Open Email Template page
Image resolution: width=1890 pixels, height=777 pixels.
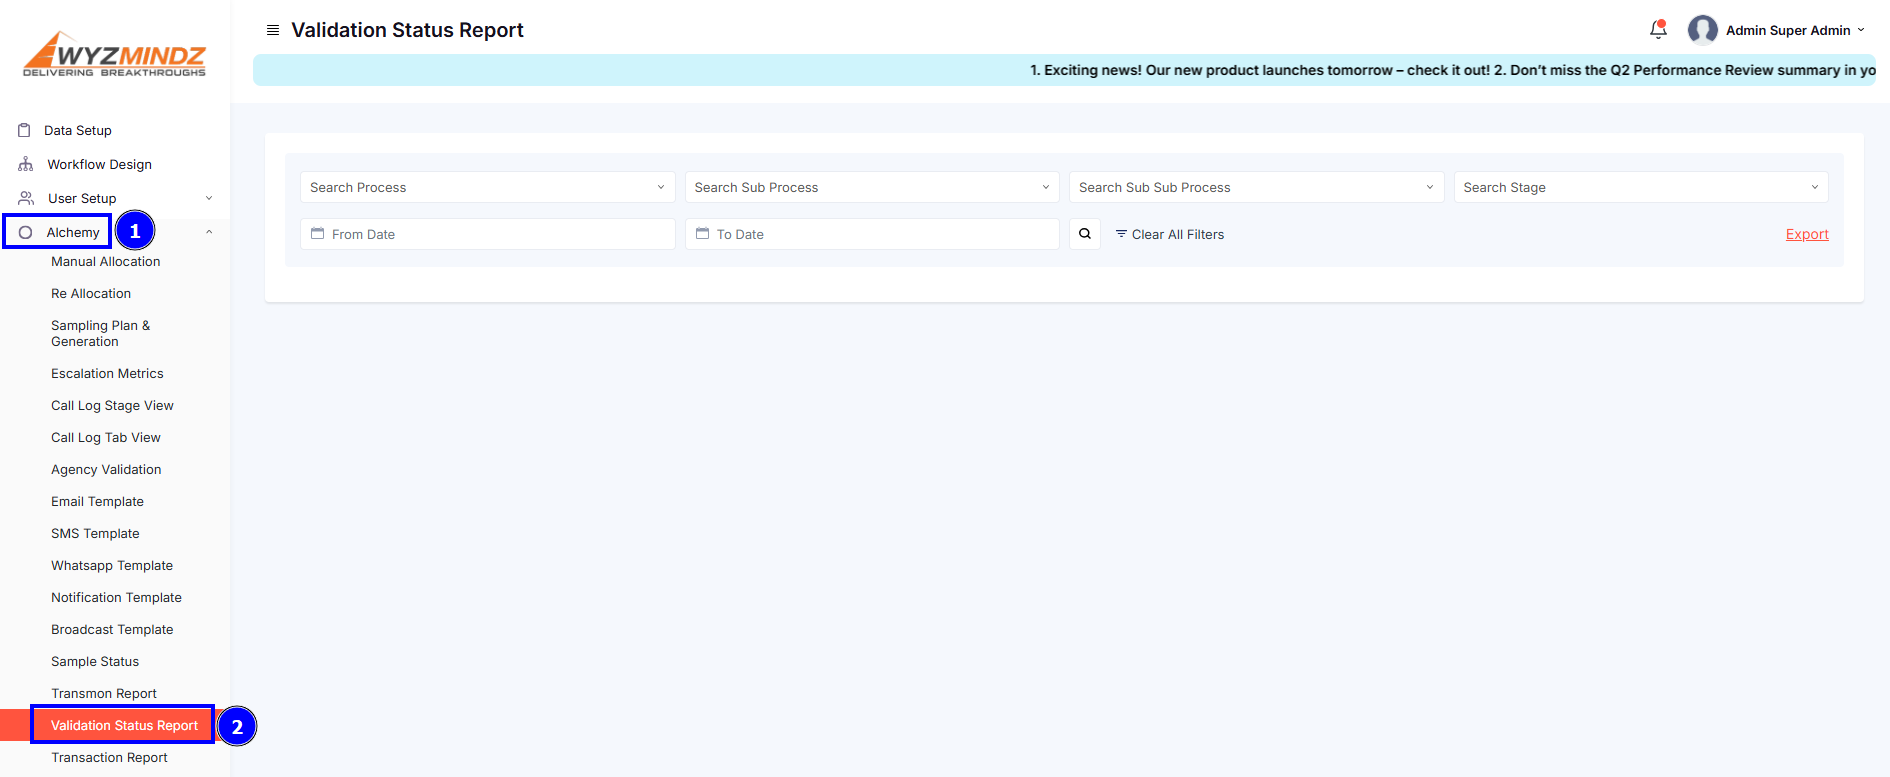(97, 501)
